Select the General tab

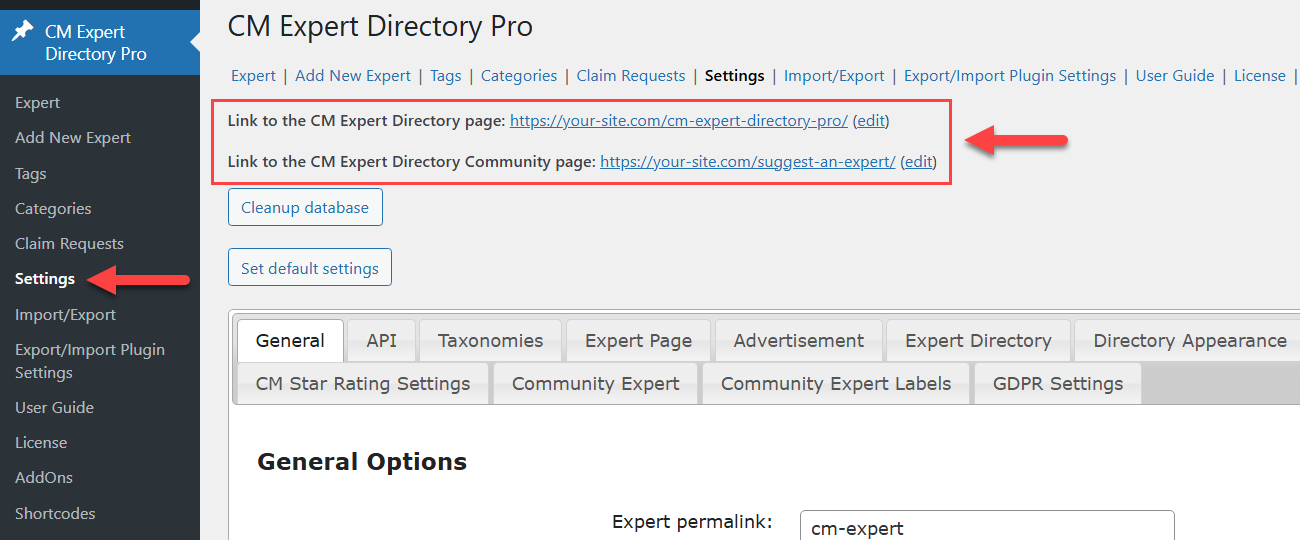290,341
